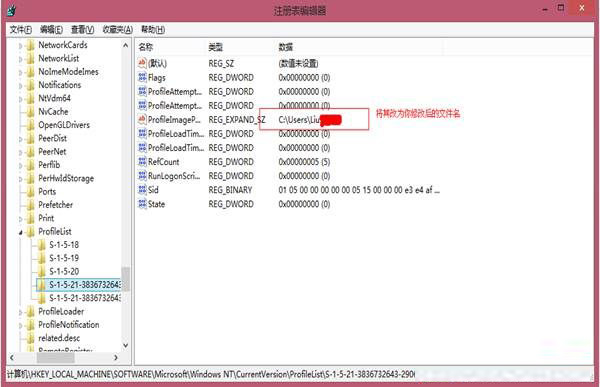The height and width of the screenshot is (387, 600).
Task: Sort by the 类型 column header
Action: [216, 47]
